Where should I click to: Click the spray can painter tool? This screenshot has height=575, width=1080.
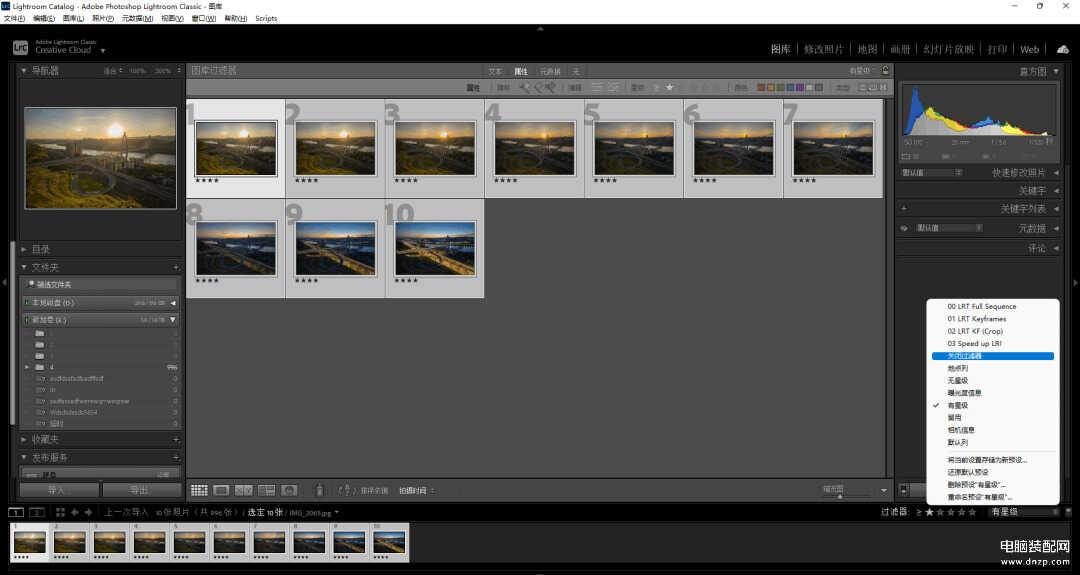(319, 490)
